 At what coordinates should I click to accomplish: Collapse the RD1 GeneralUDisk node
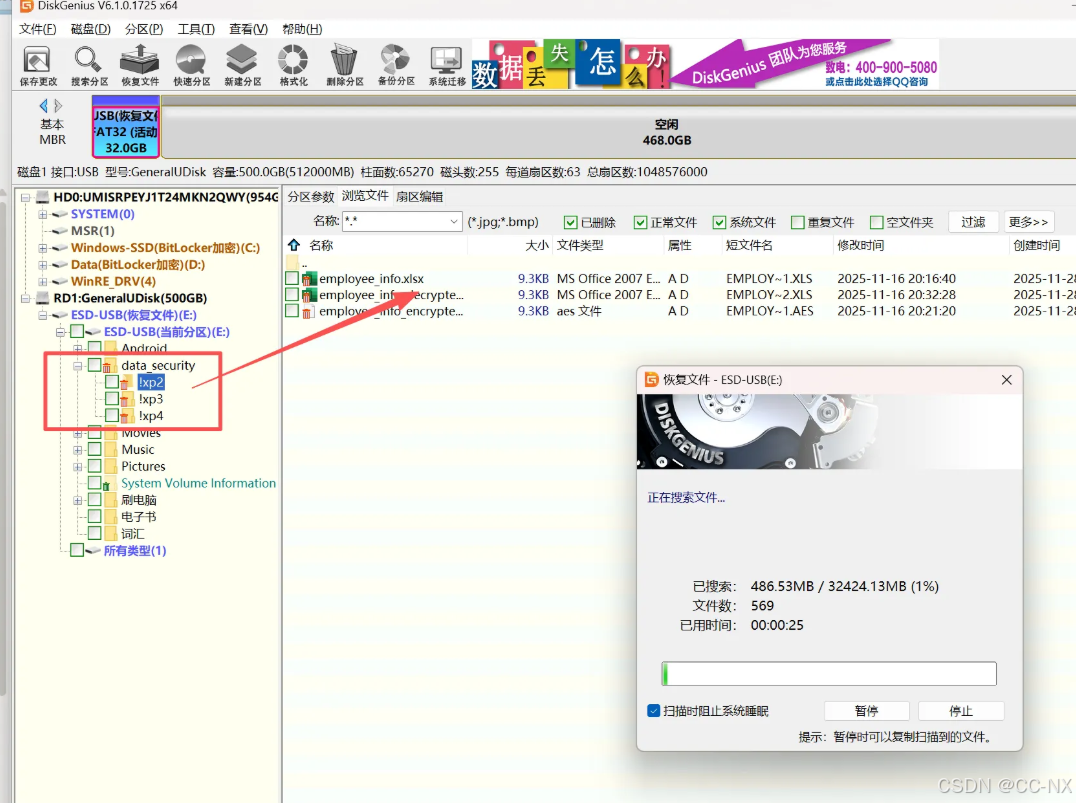point(25,299)
